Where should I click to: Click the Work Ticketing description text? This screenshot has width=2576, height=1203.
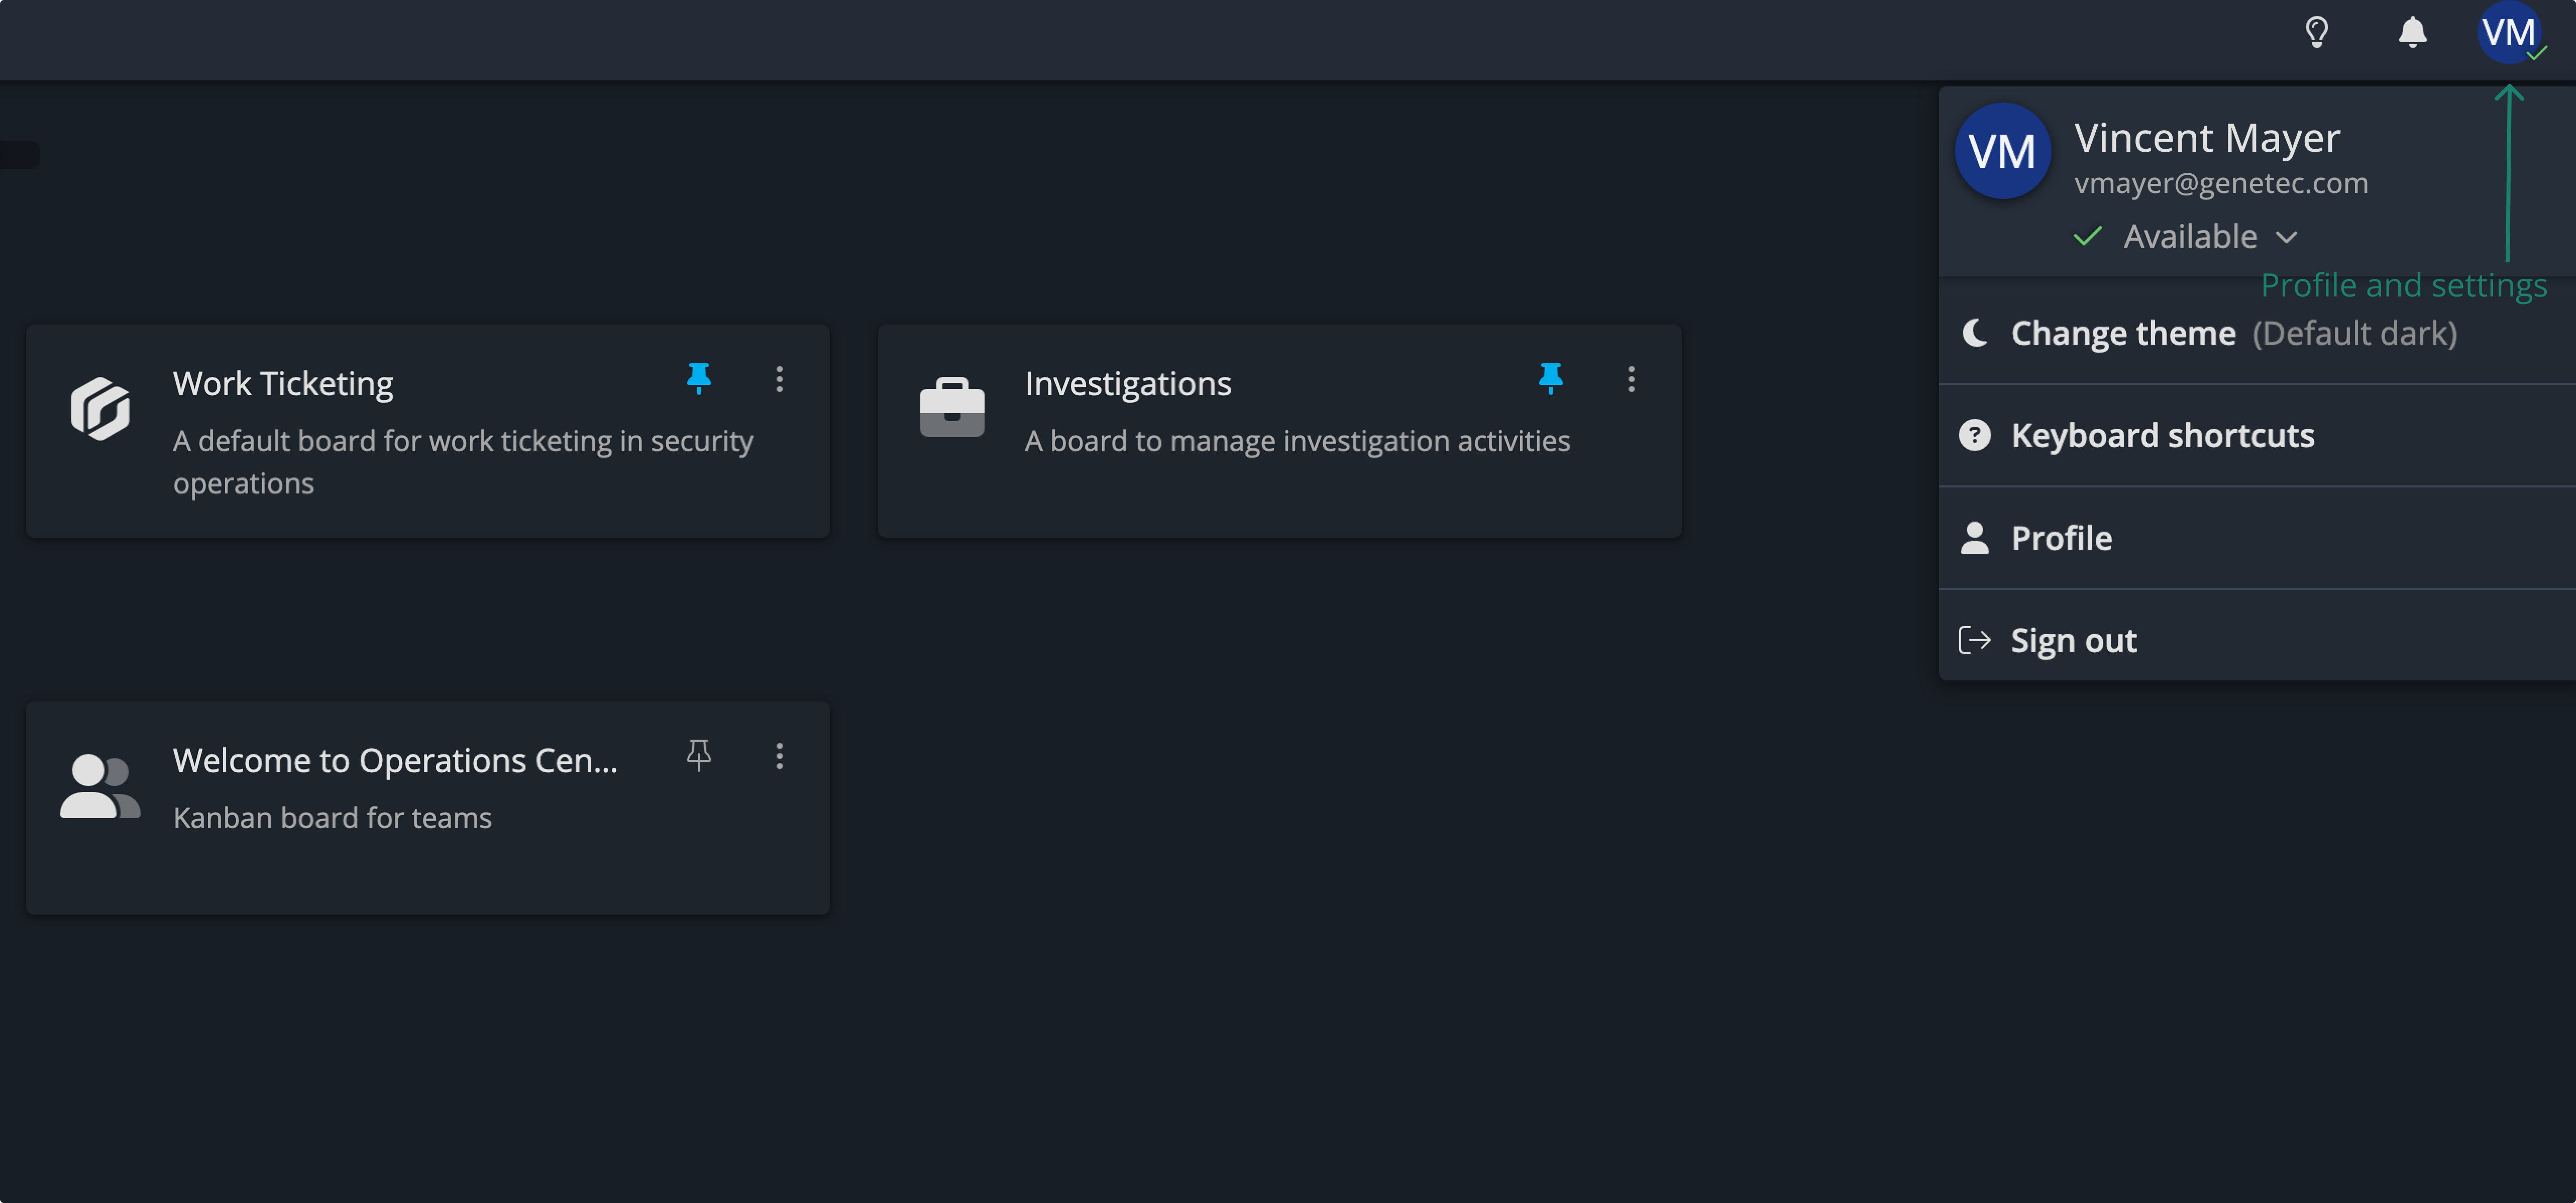click(463, 461)
